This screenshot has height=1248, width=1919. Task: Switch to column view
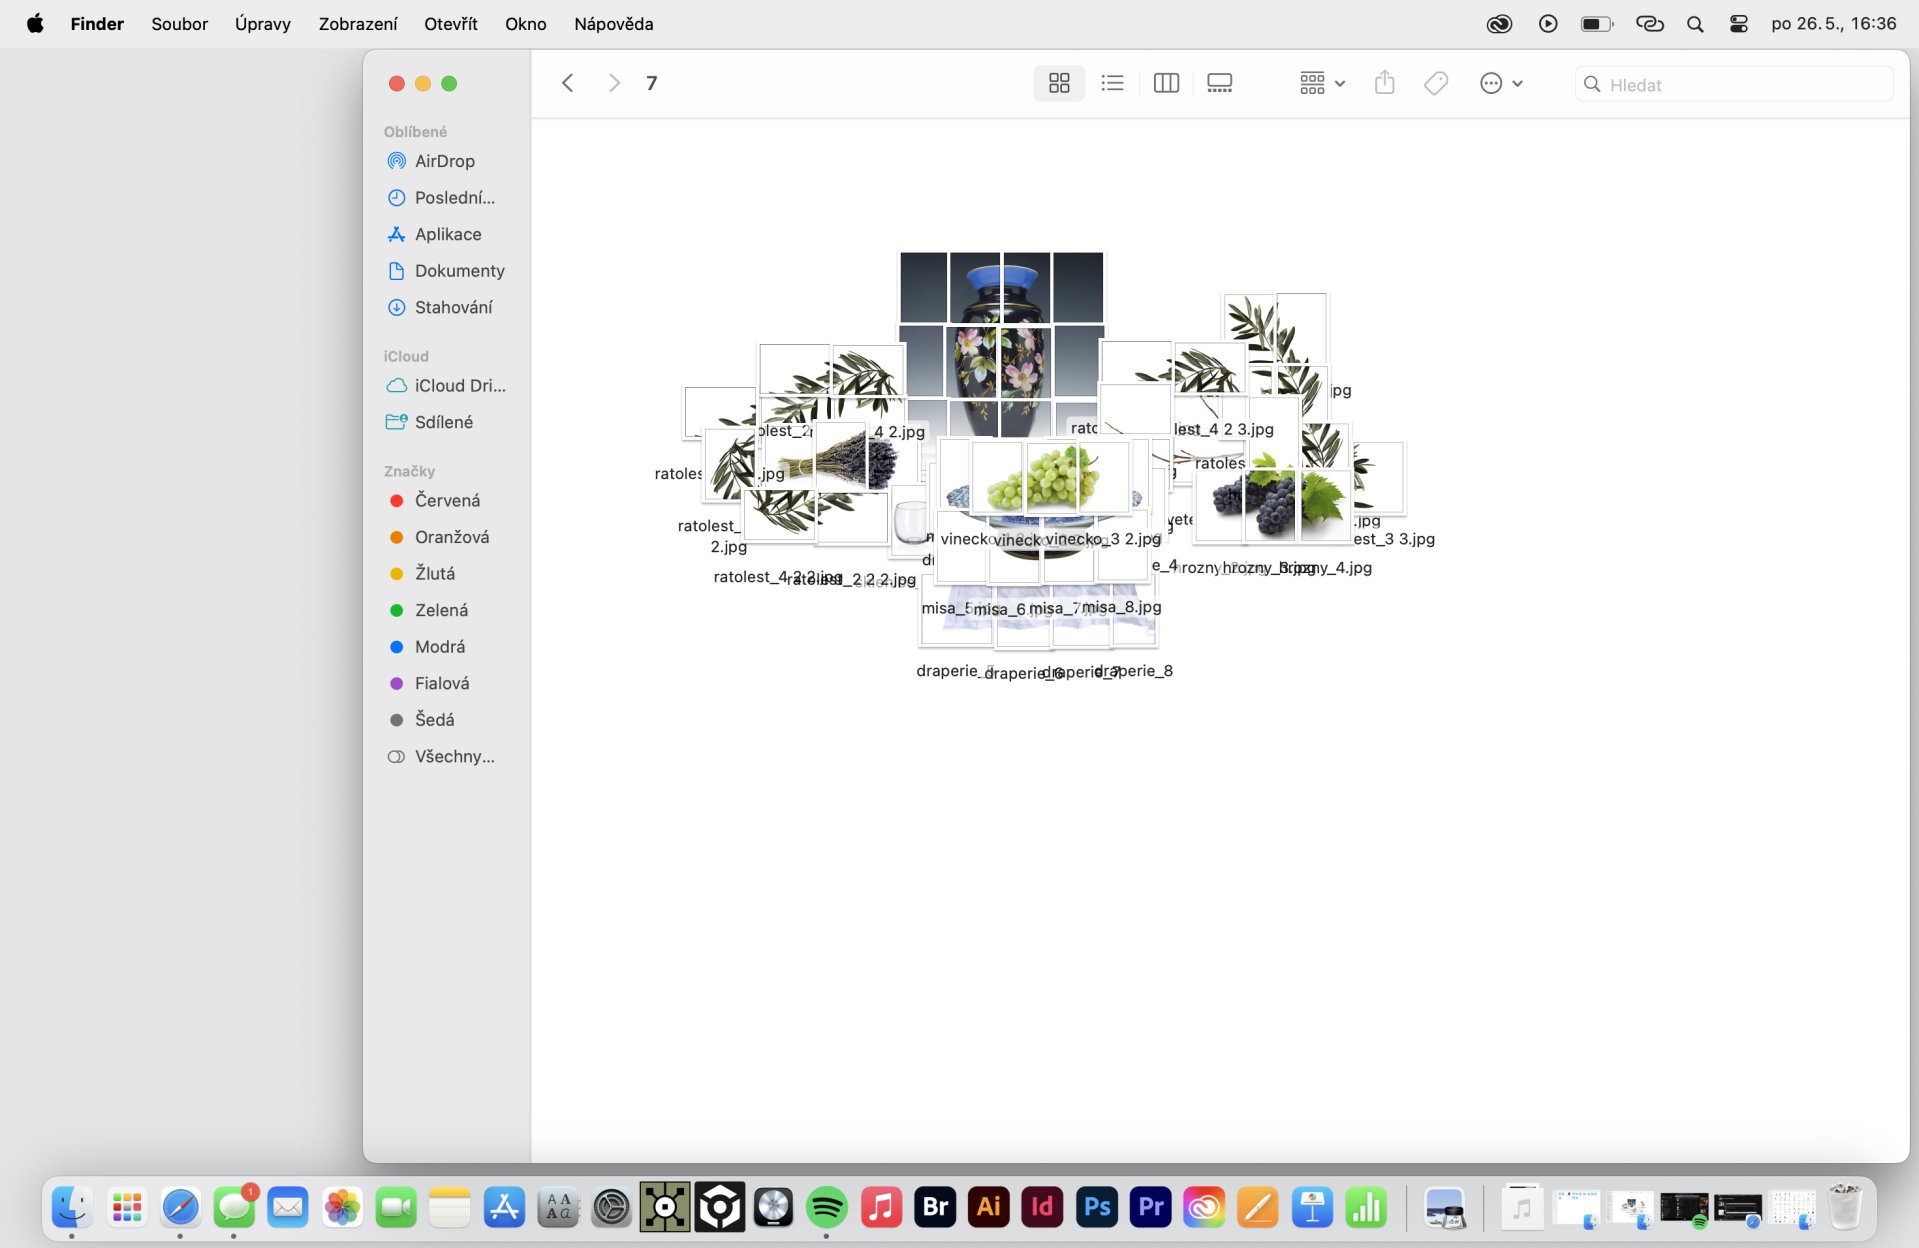(x=1166, y=84)
